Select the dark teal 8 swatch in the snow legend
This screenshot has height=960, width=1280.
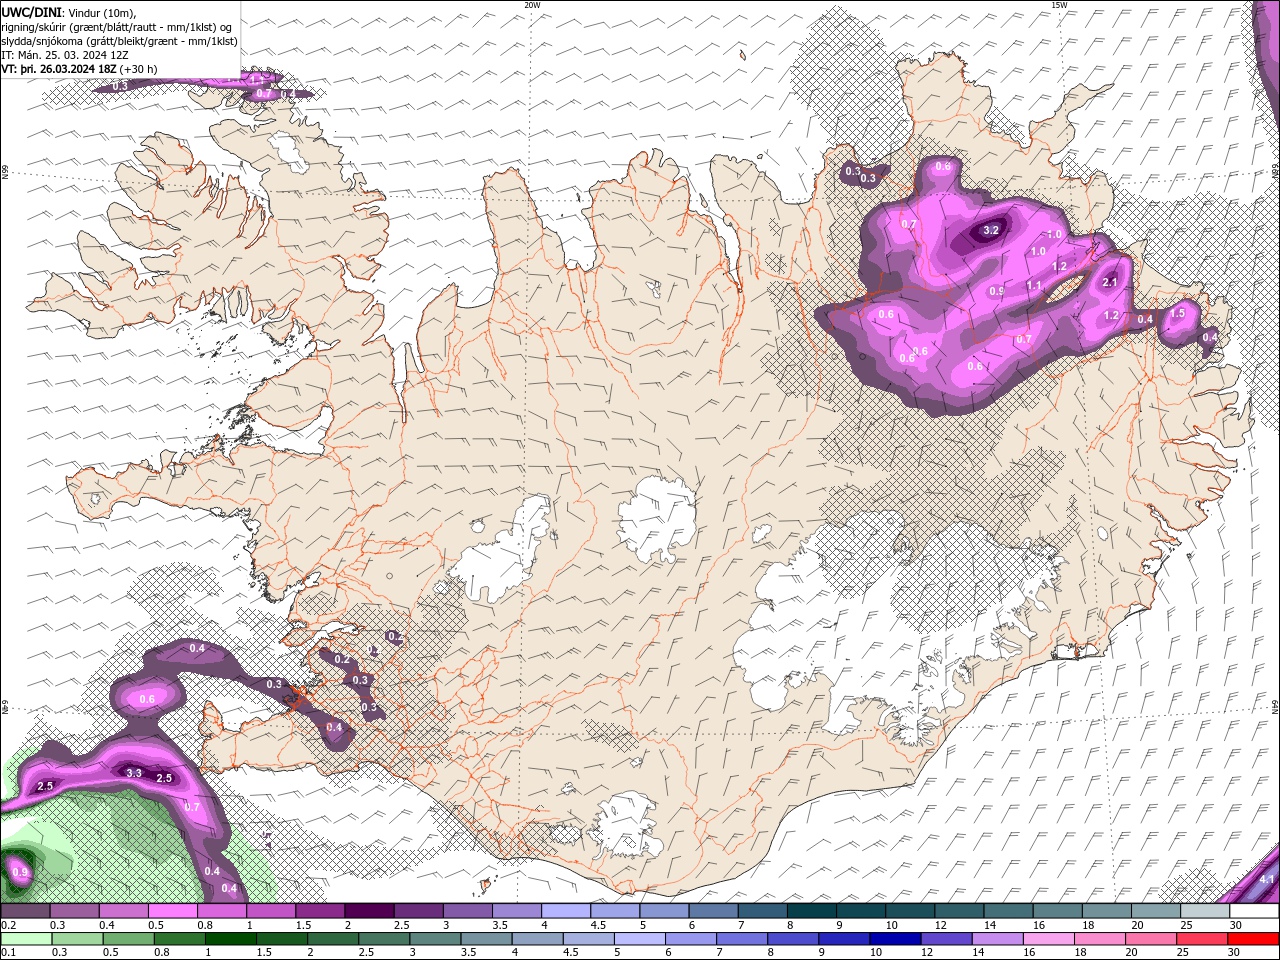click(810, 911)
